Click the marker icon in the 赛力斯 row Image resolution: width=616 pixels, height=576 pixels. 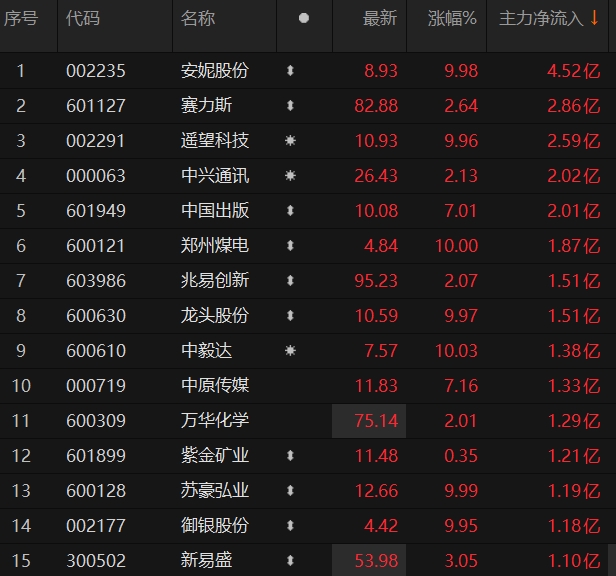[290, 106]
